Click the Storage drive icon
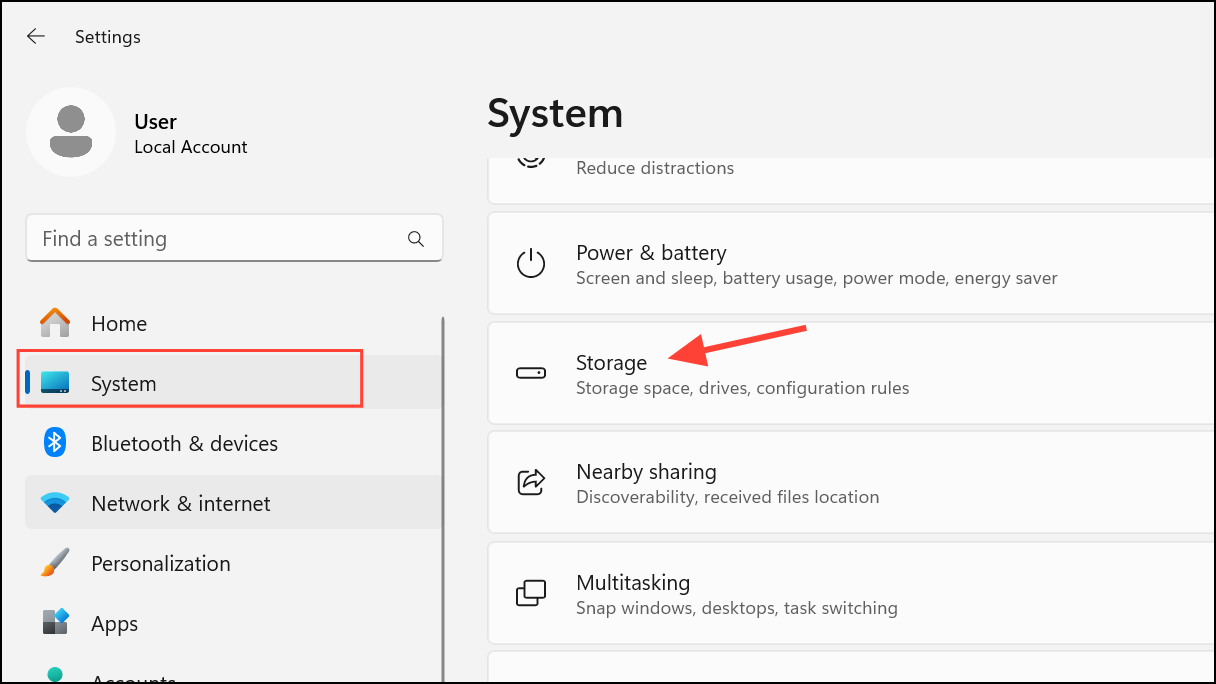Viewport: 1216px width, 684px height. 530,373
